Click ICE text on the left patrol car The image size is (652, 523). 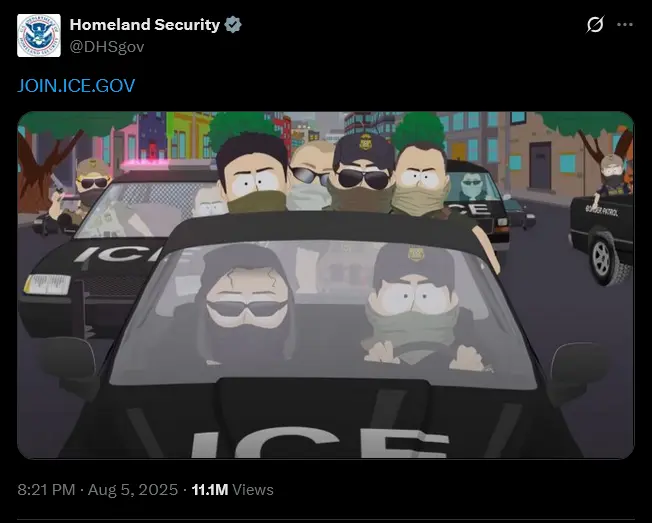pos(119,253)
